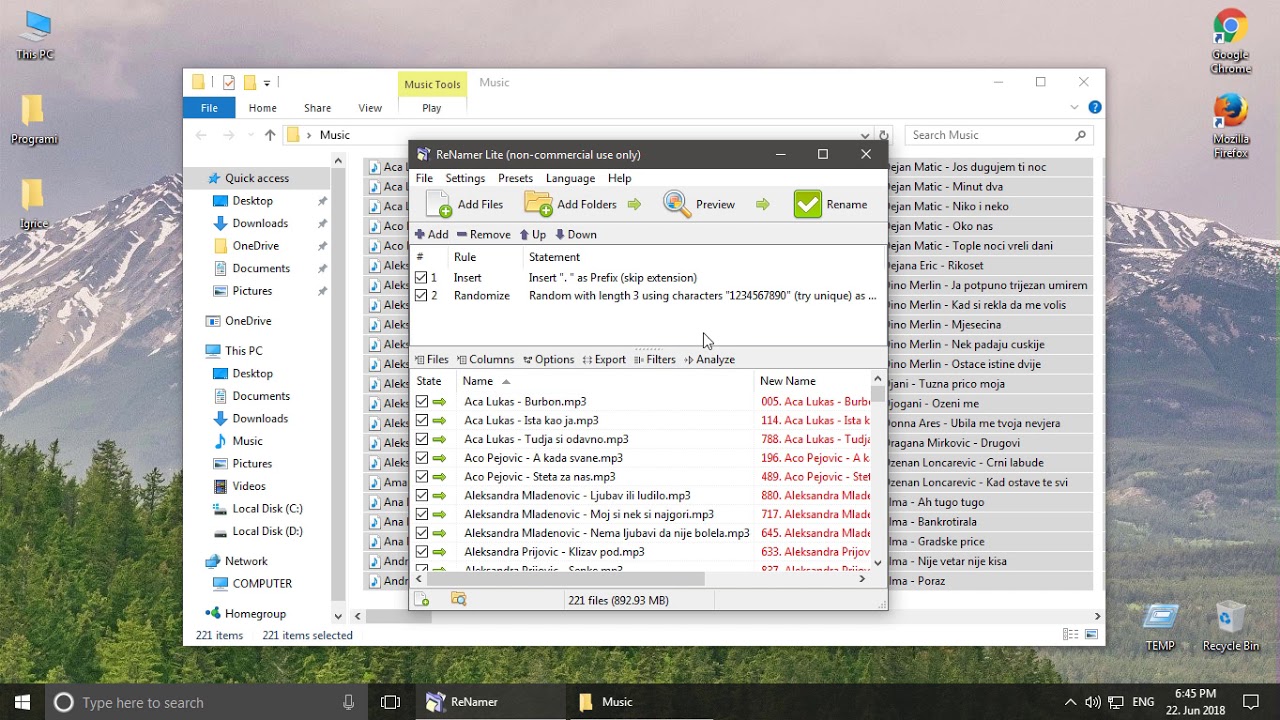Image resolution: width=1280 pixels, height=720 pixels.
Task: Click the Analyze button
Action: pos(709,359)
